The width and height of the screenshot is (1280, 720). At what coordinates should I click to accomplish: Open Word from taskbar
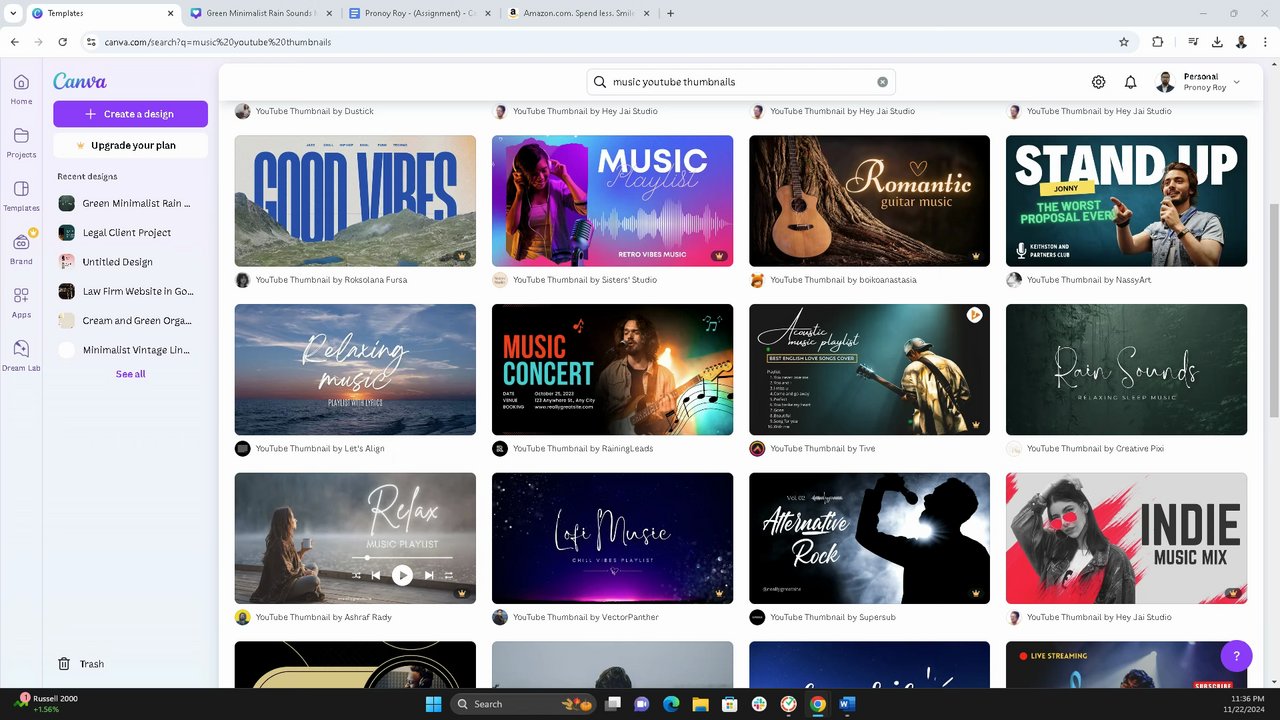847,704
